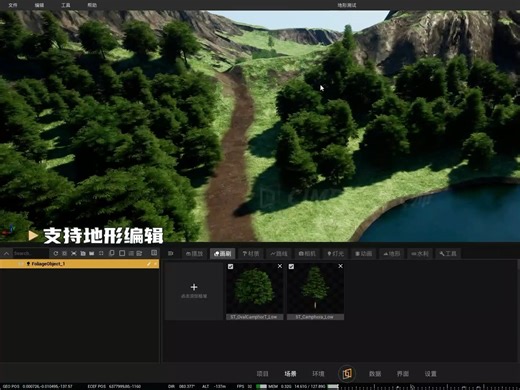Select the ST_OvalCamphorT_Low tree thumbnail
The width and height of the screenshot is (520, 390).
(255, 288)
